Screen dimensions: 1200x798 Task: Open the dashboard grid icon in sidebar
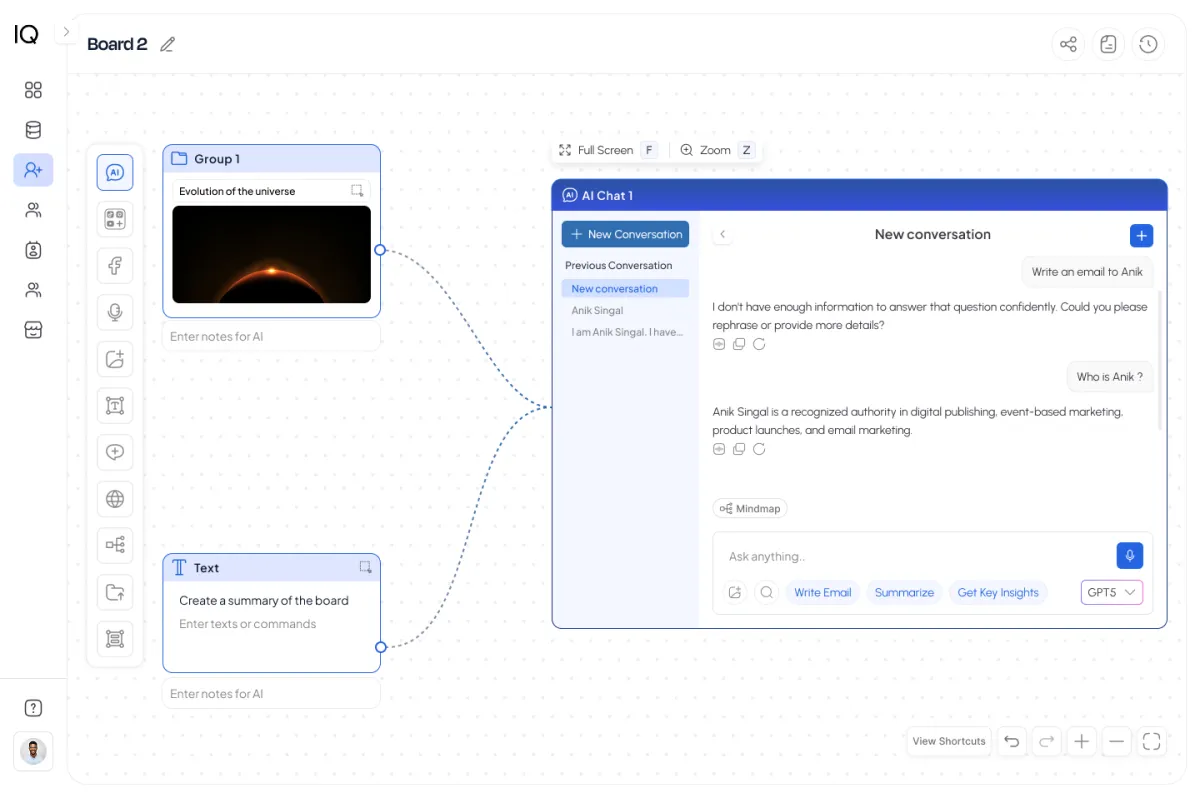pyautogui.click(x=33, y=90)
